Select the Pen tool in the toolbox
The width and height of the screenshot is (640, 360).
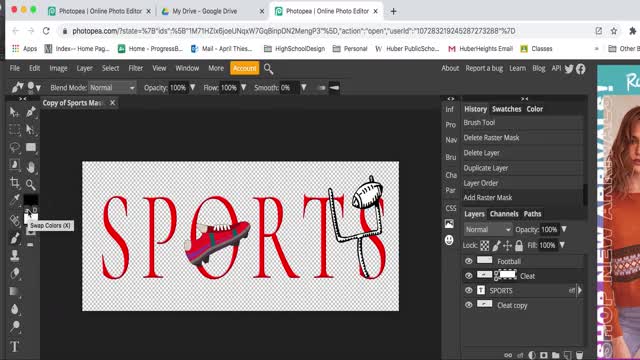click(31, 111)
